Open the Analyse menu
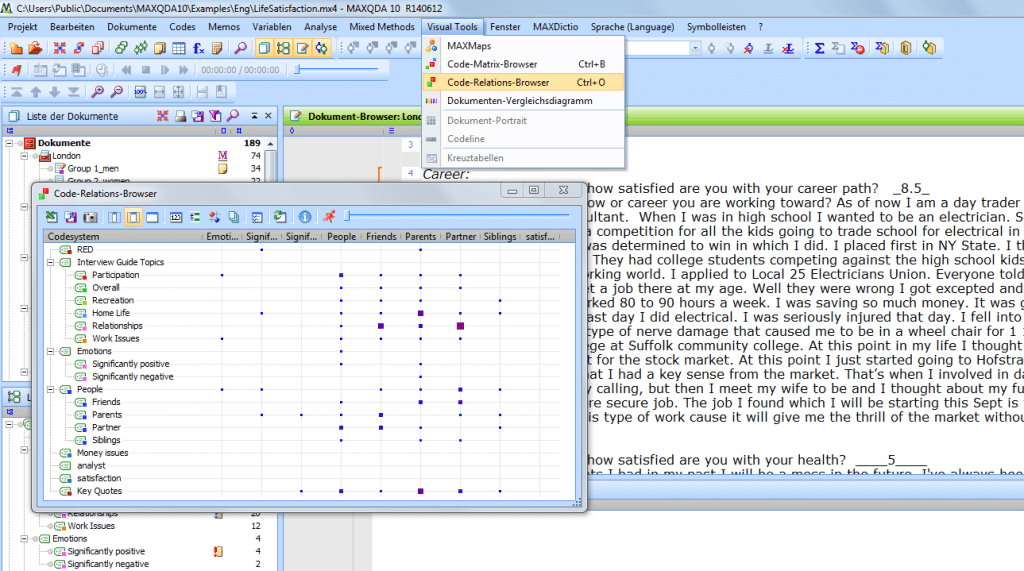Viewport: 1024px width, 571px height. point(320,27)
